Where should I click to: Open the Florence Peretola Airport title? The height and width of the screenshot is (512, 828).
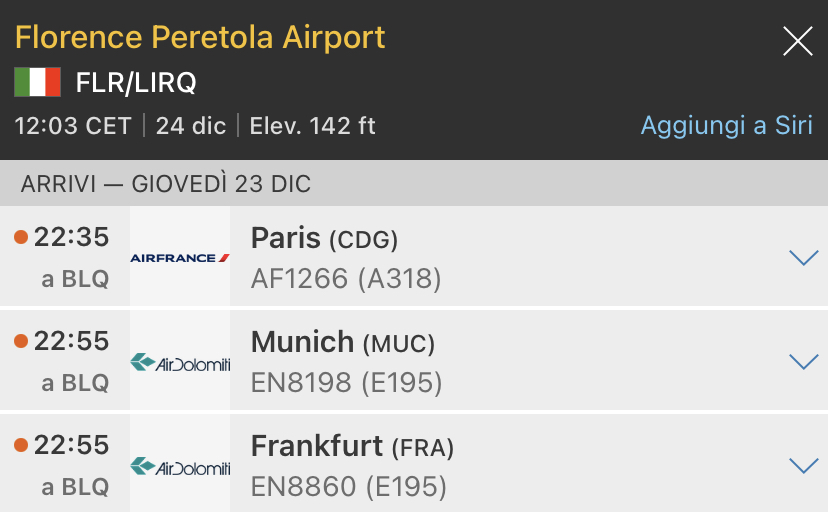pos(200,38)
